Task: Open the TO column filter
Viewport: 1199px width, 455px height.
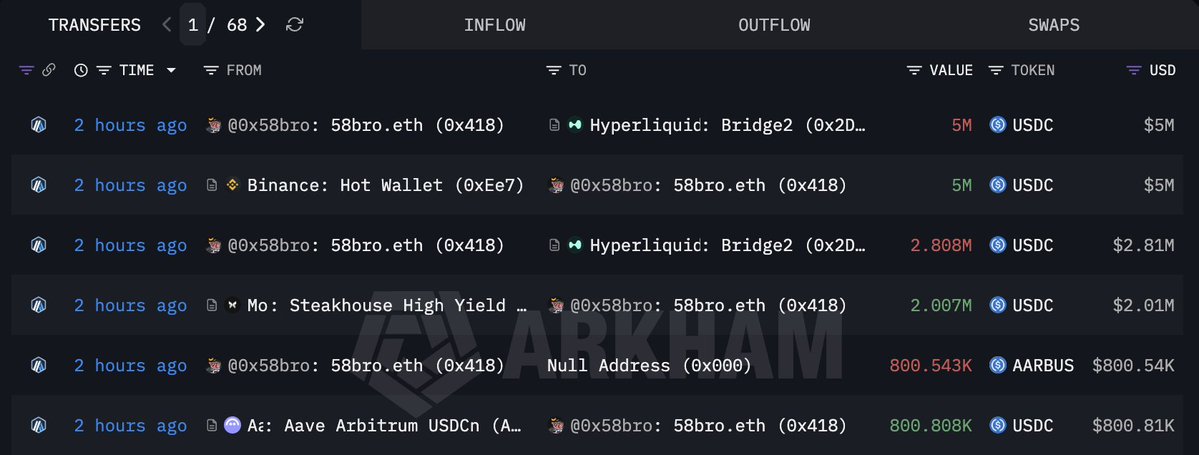Action: pos(553,70)
